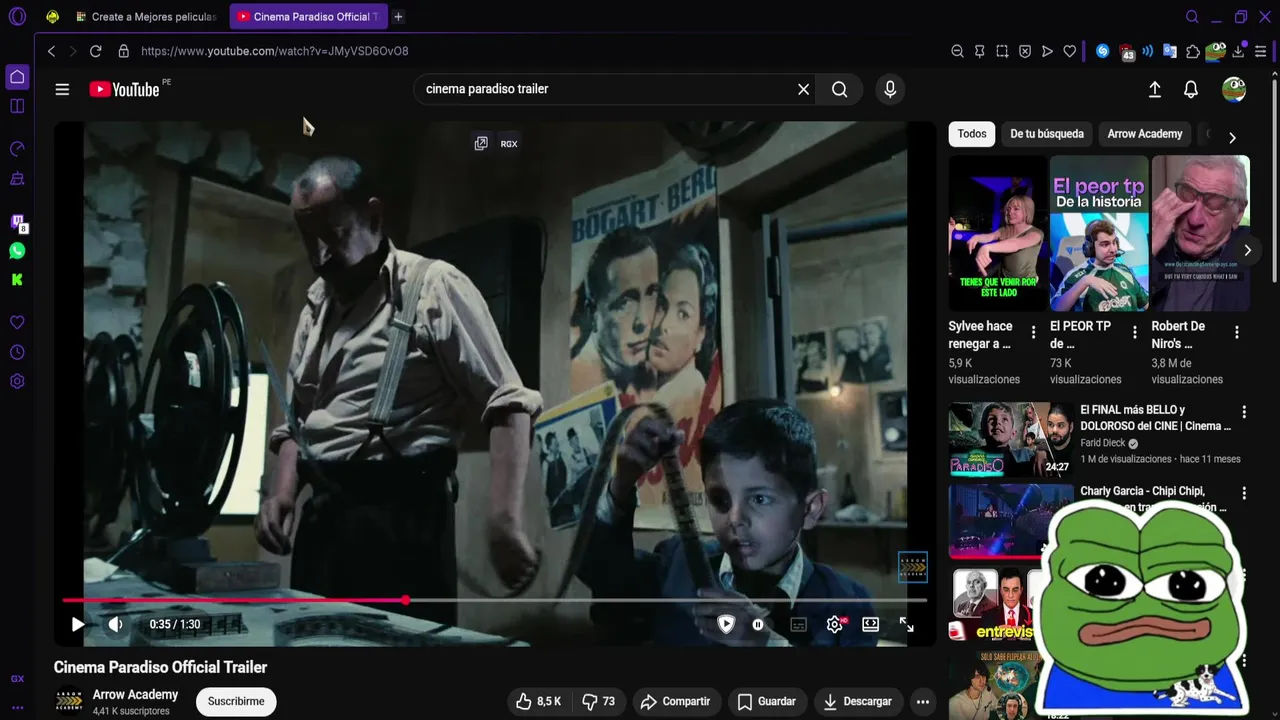This screenshot has width=1280, height=720.
Task: Pin page with toolbar pin icon
Action: coord(979,51)
